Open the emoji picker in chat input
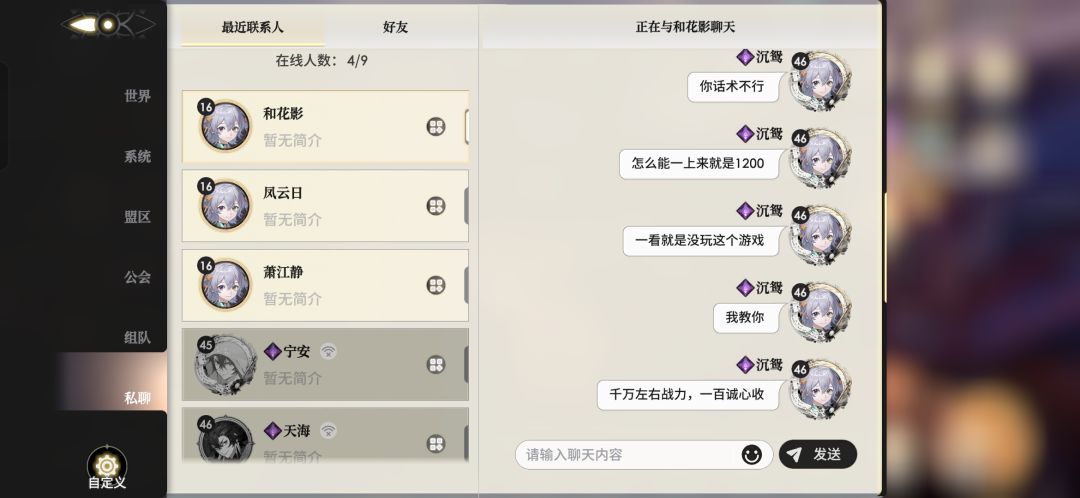 coord(751,455)
